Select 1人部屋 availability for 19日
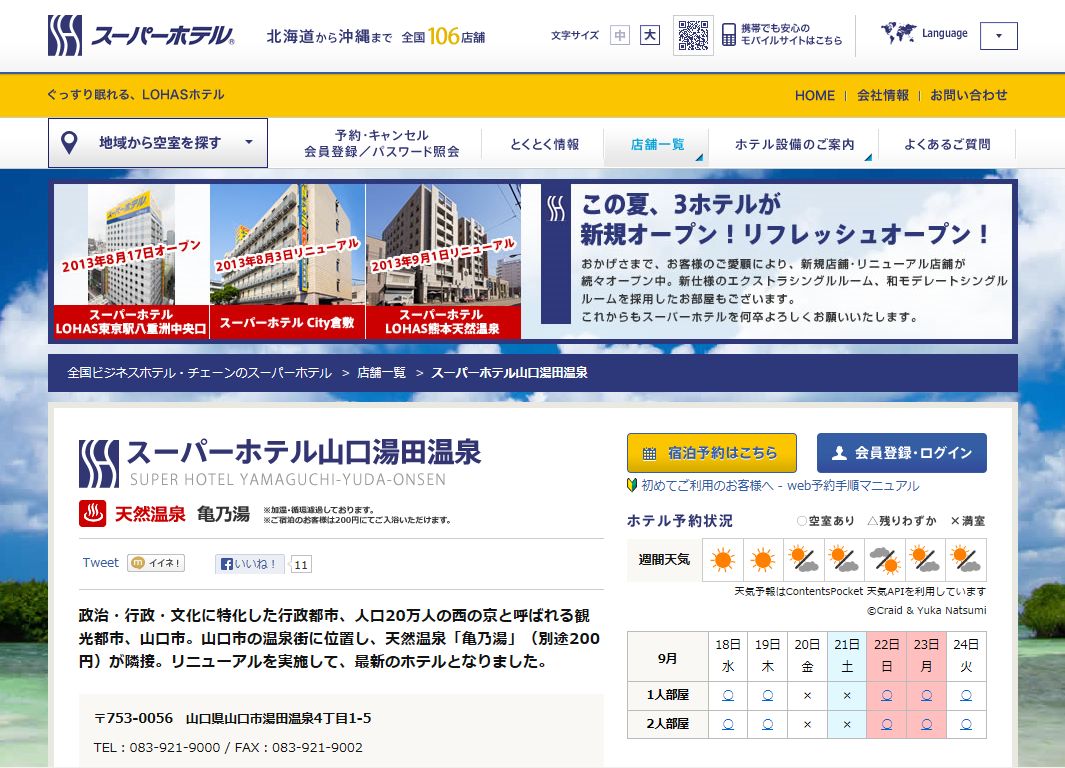Screen dimensions: 1065x768 tap(768, 695)
